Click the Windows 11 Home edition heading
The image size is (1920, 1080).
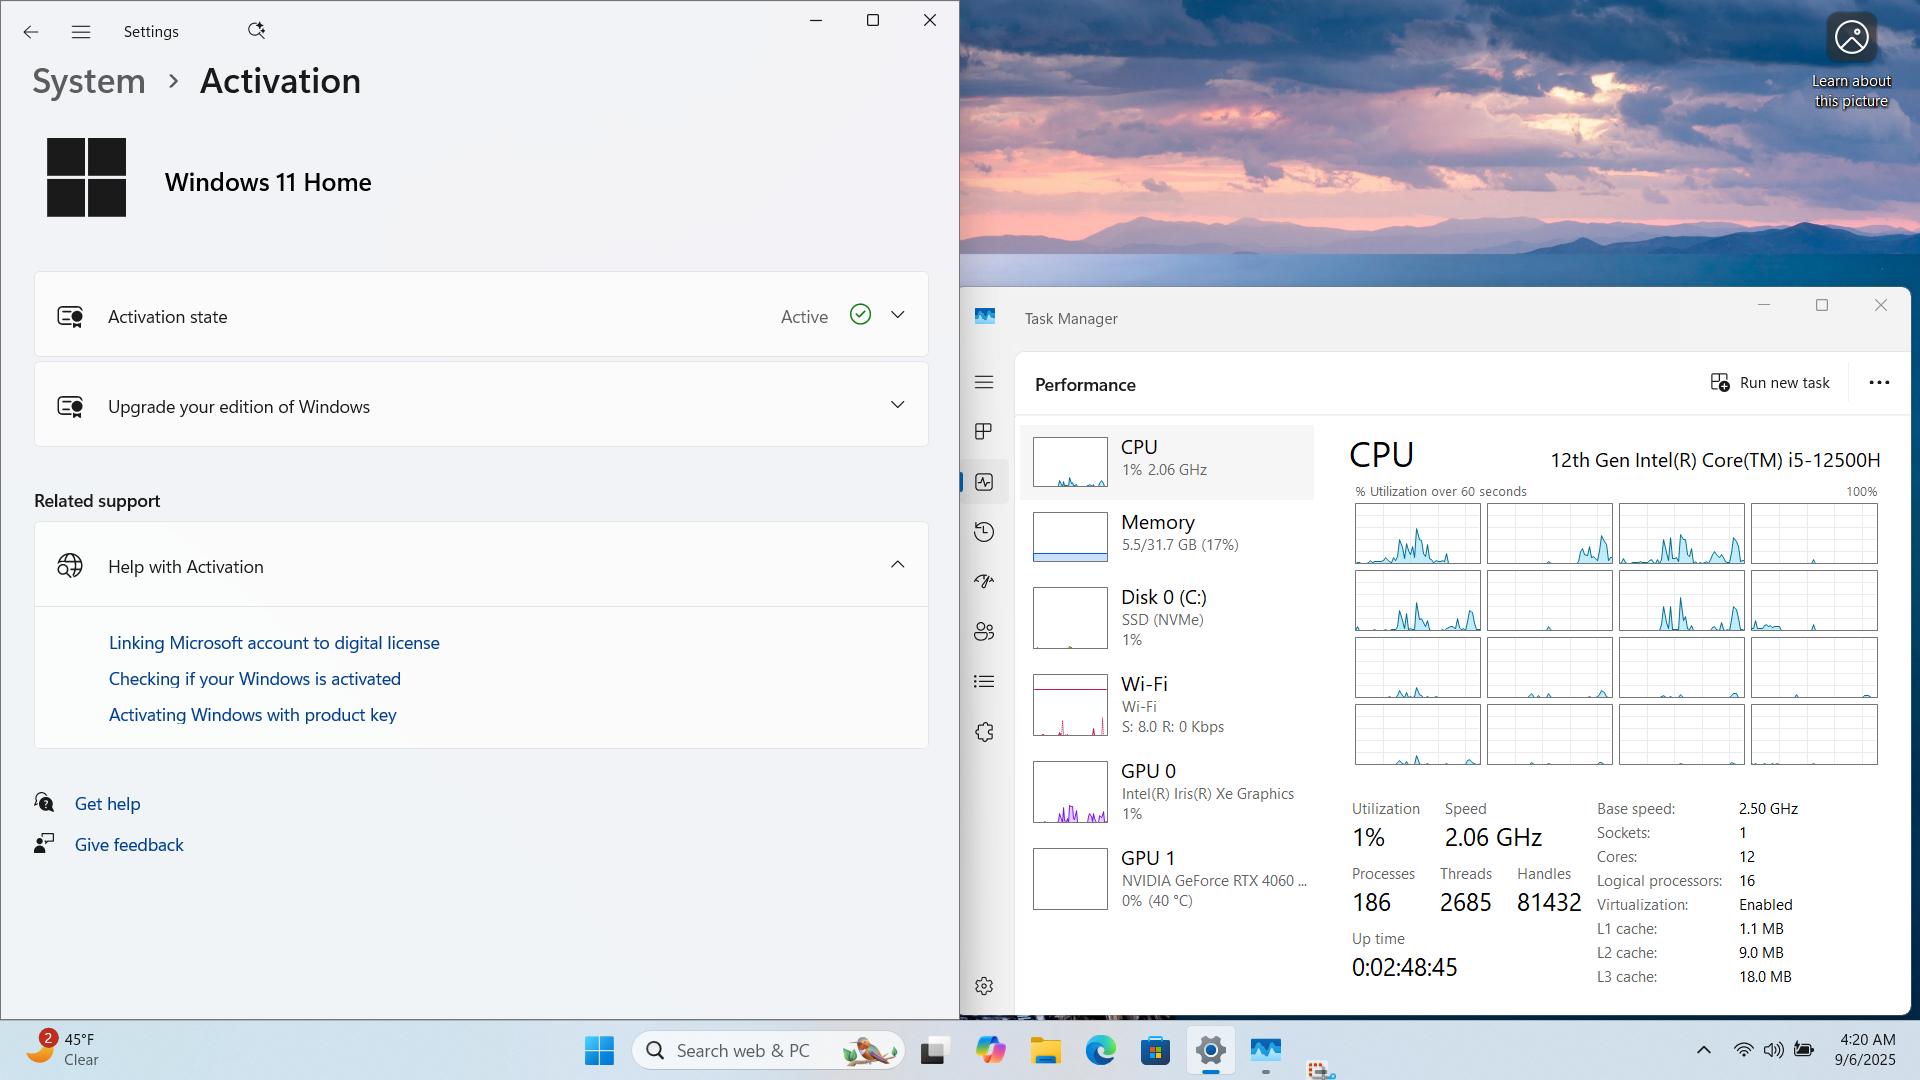pyautogui.click(x=268, y=182)
